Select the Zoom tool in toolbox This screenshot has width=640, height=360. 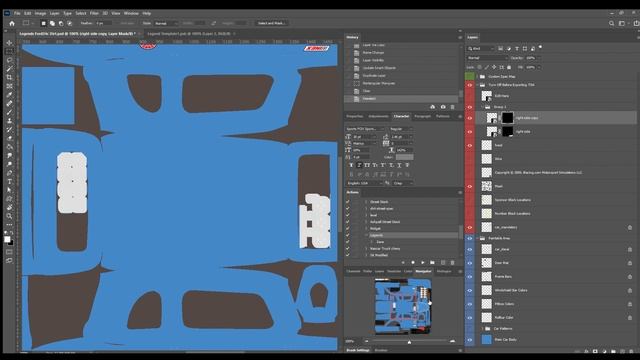(x=9, y=216)
